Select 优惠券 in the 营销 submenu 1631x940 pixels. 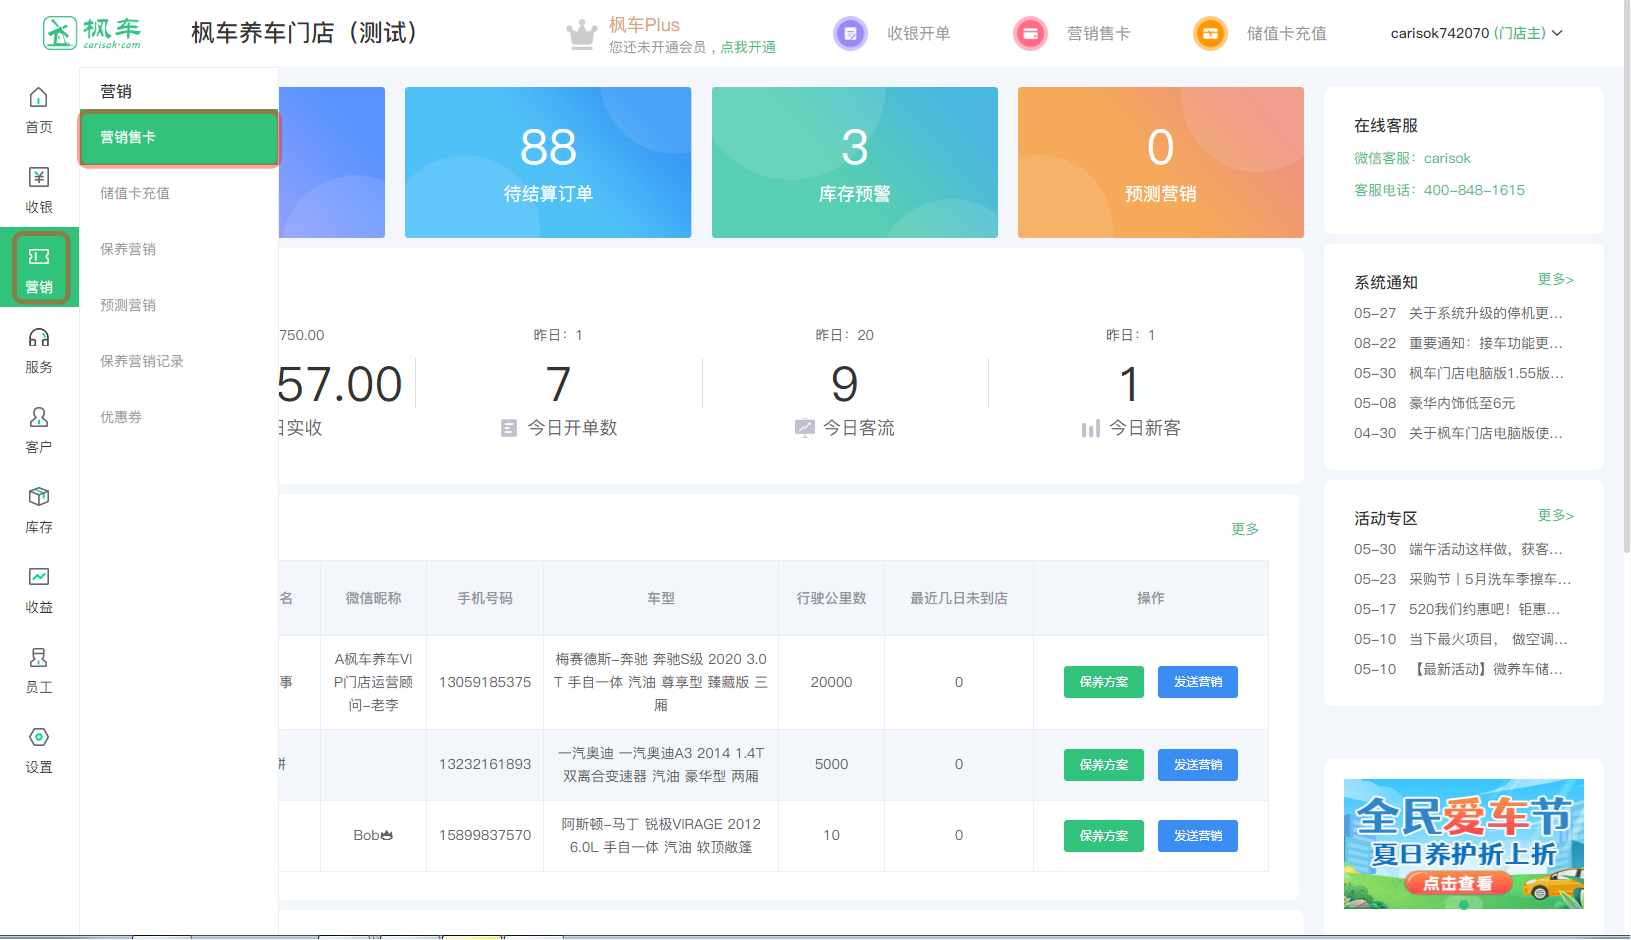[121, 417]
